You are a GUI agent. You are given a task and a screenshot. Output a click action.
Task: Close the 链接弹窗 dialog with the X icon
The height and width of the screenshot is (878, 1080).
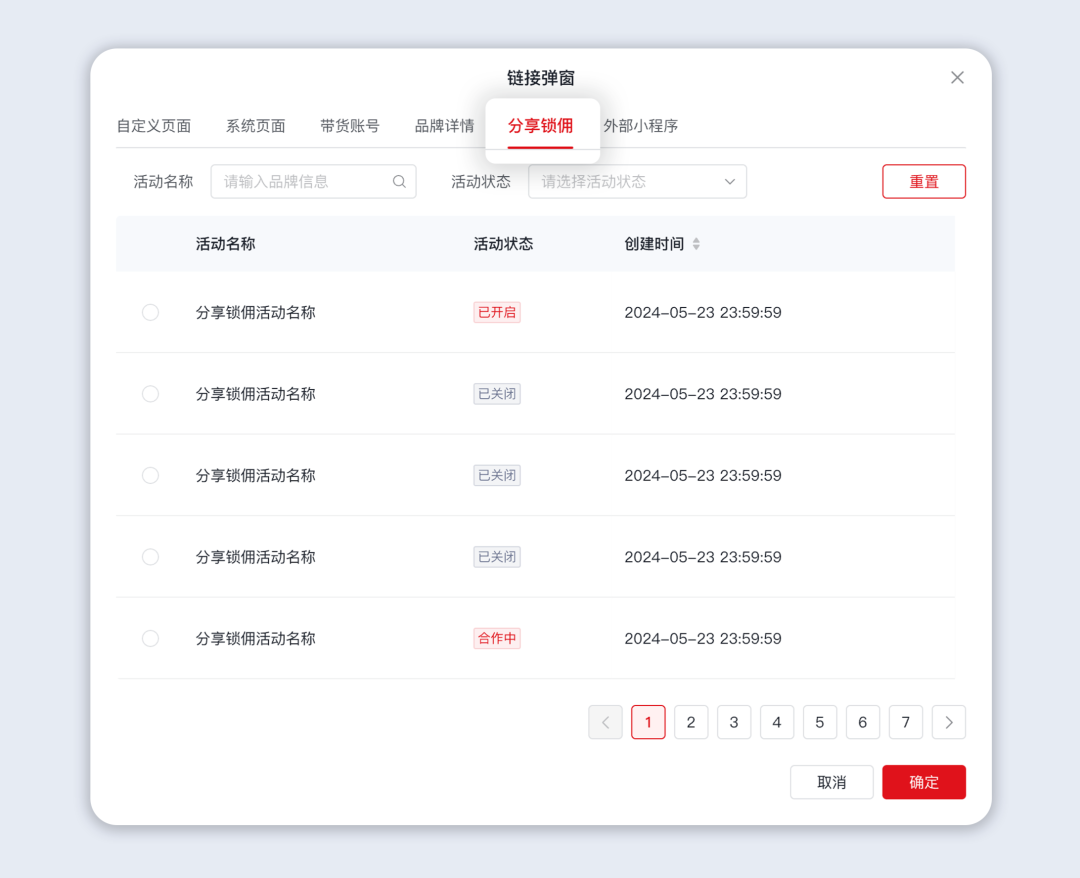tap(957, 77)
